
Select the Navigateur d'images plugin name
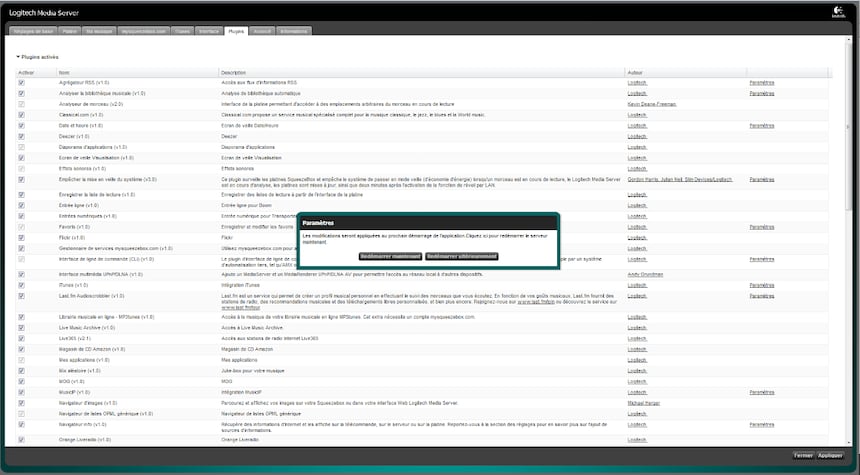click(88, 403)
